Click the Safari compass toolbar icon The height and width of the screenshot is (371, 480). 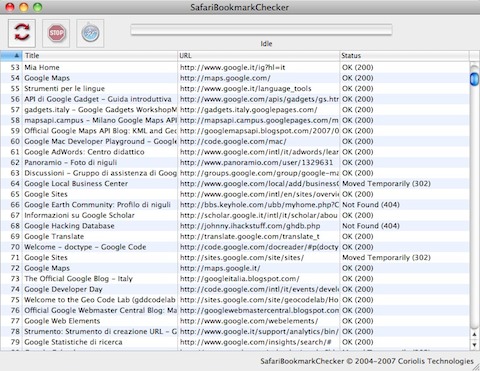90,33
